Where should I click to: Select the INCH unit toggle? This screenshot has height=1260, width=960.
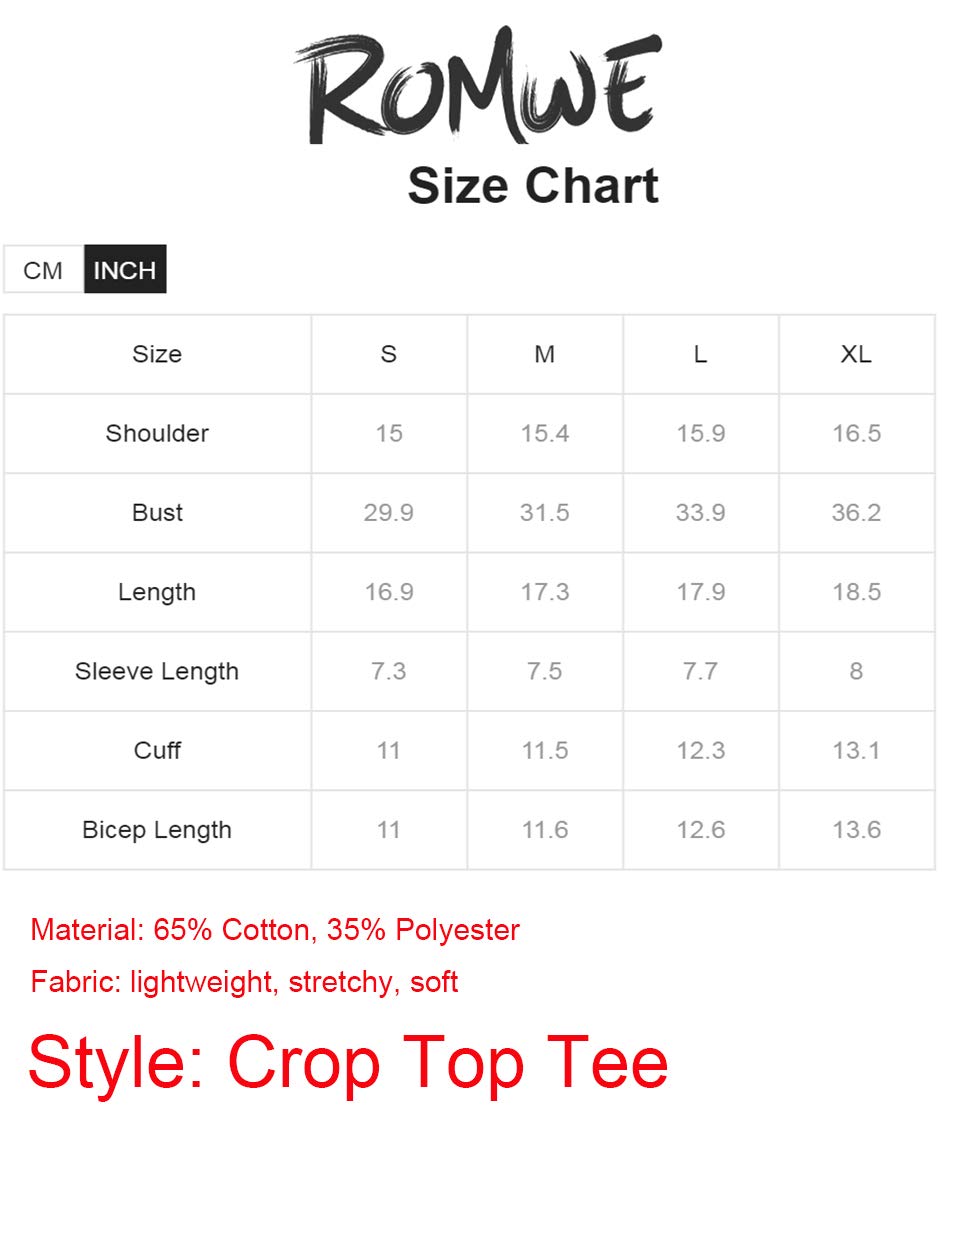125,270
